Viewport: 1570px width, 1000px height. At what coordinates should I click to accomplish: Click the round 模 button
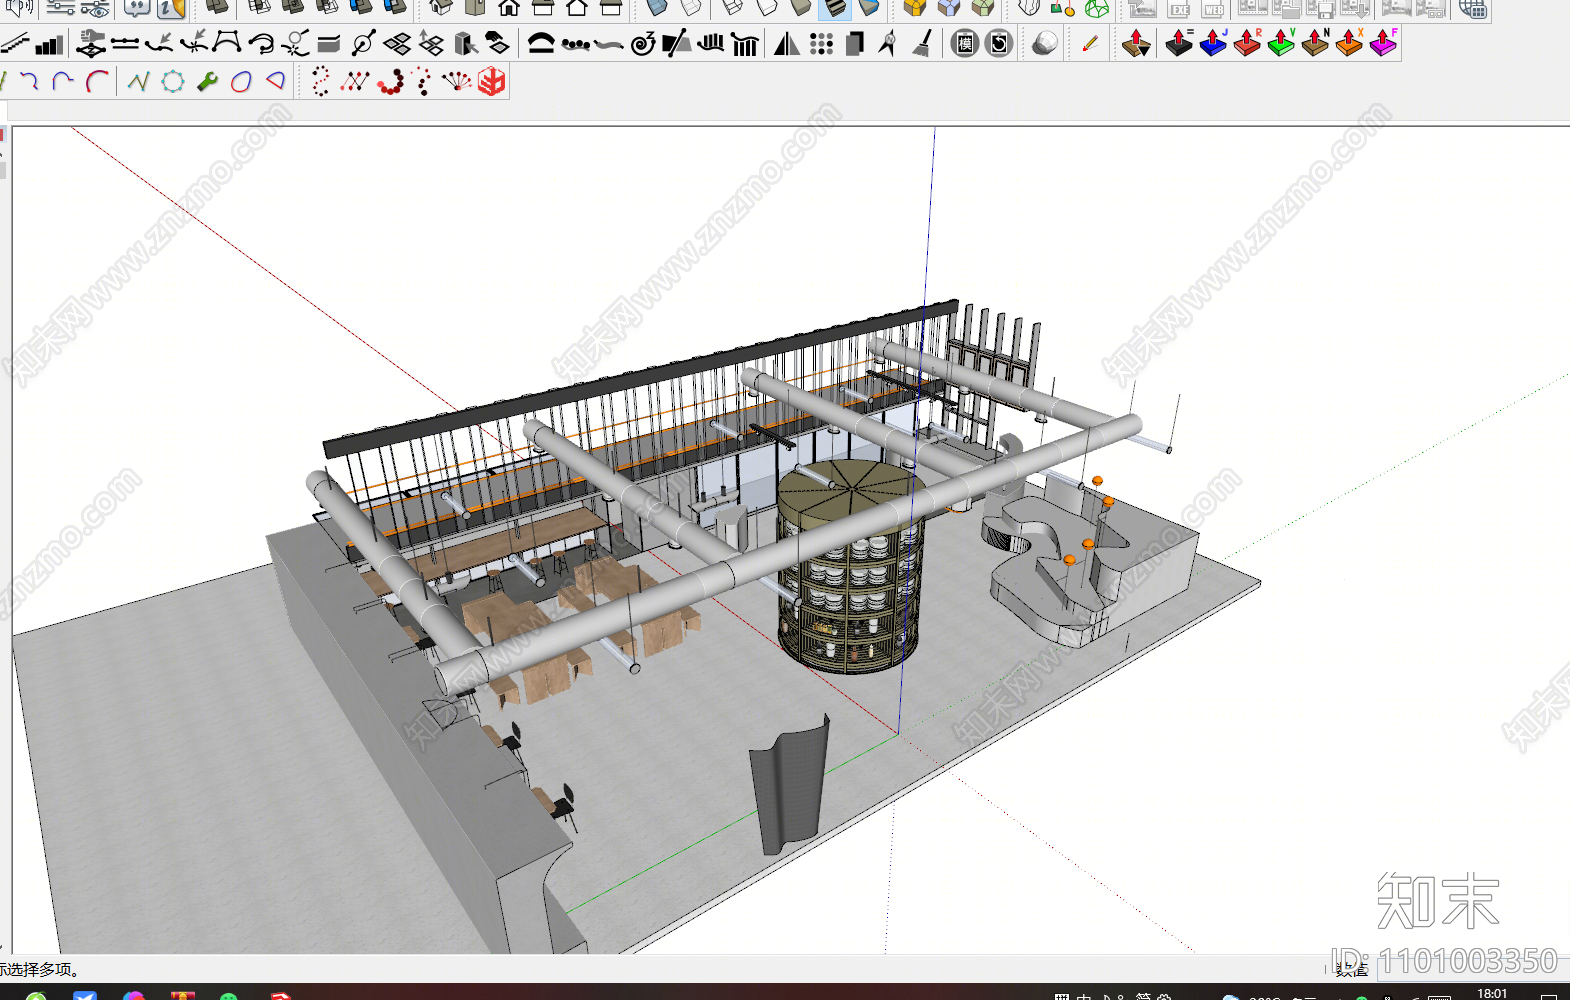(x=965, y=43)
